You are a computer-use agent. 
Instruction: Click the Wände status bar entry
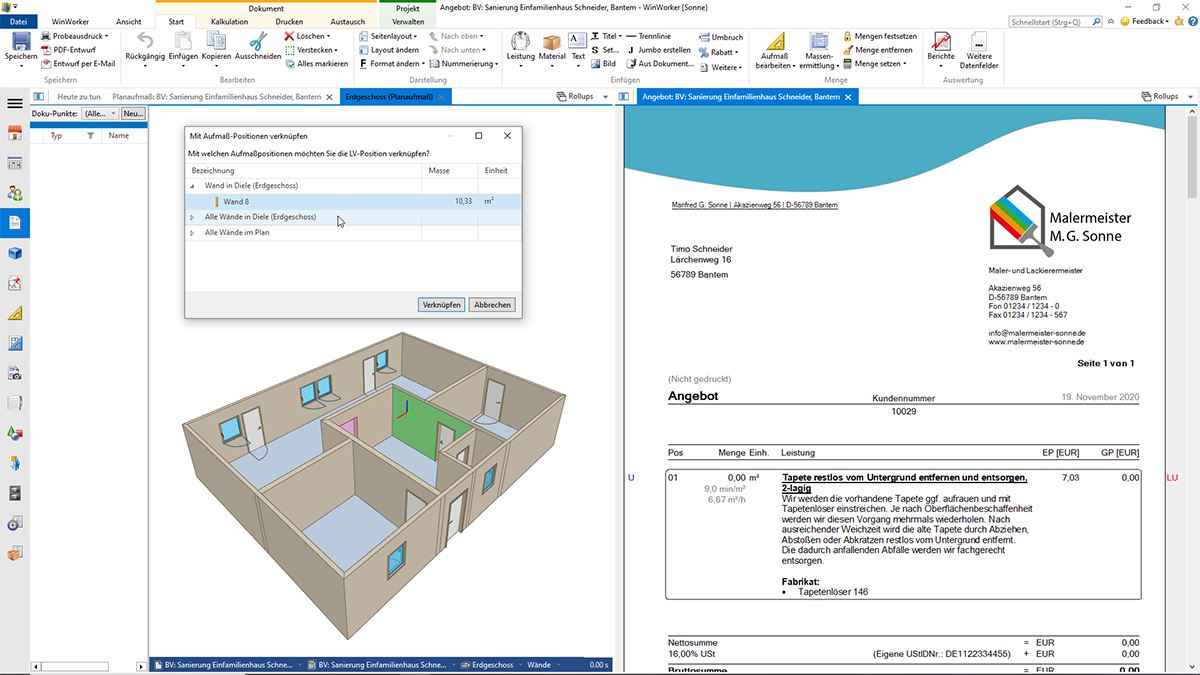coord(538,665)
